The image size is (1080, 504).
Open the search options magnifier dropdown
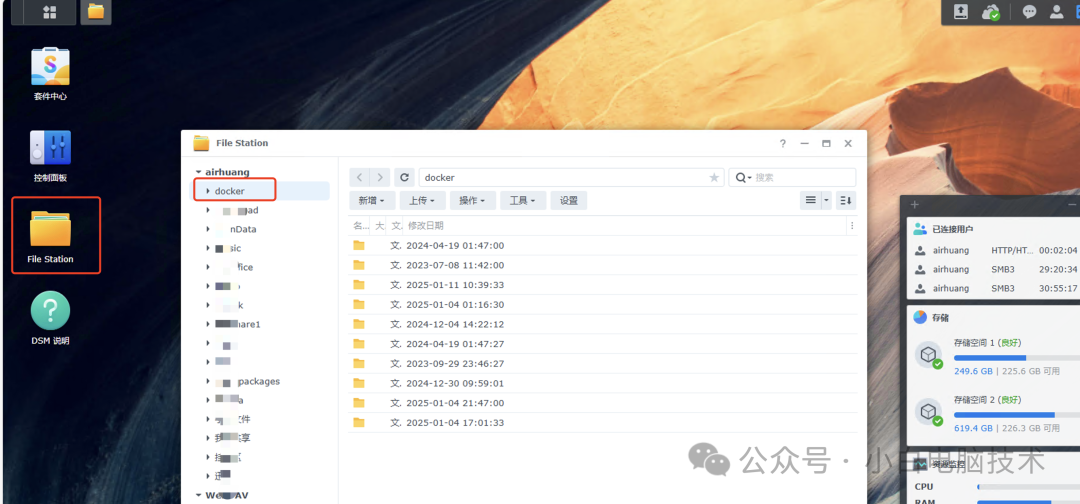coord(742,178)
